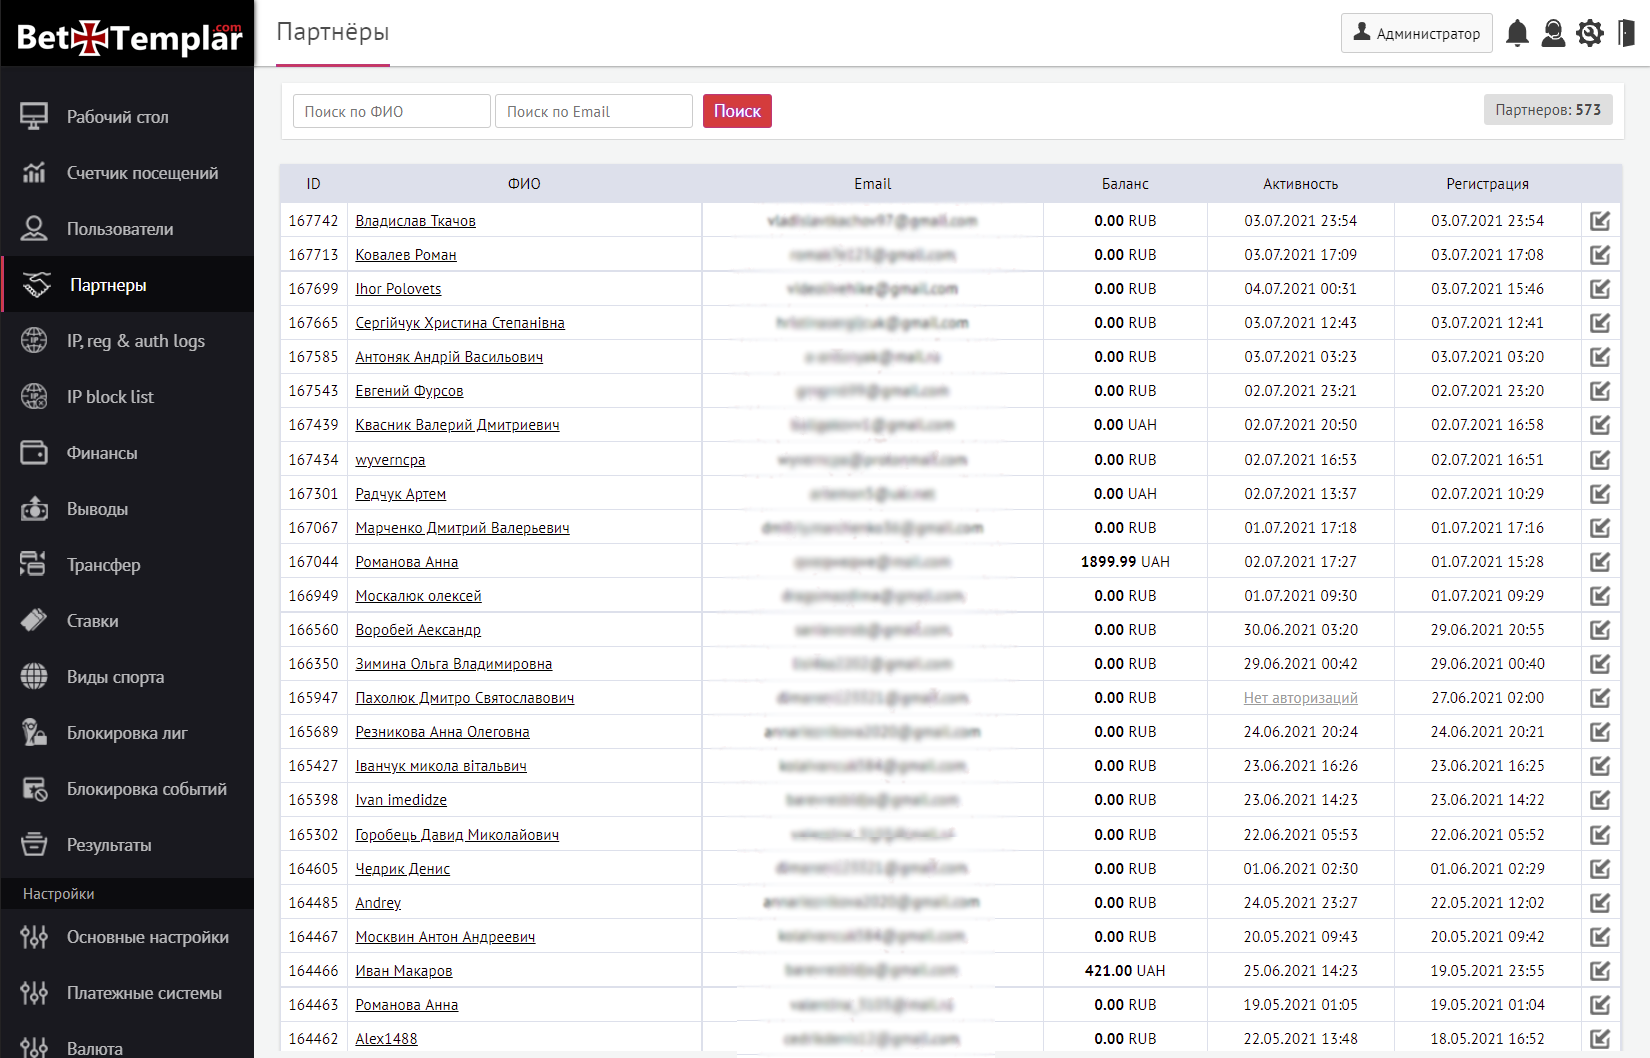The width and height of the screenshot is (1650, 1058).
Task: Open Платежные системы settings
Action: 144,993
